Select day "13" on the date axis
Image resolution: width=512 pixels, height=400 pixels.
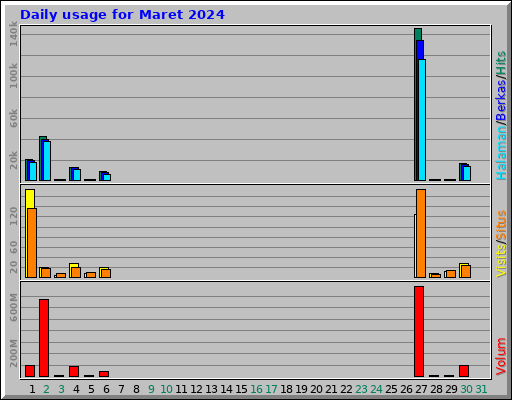[x=211, y=389]
